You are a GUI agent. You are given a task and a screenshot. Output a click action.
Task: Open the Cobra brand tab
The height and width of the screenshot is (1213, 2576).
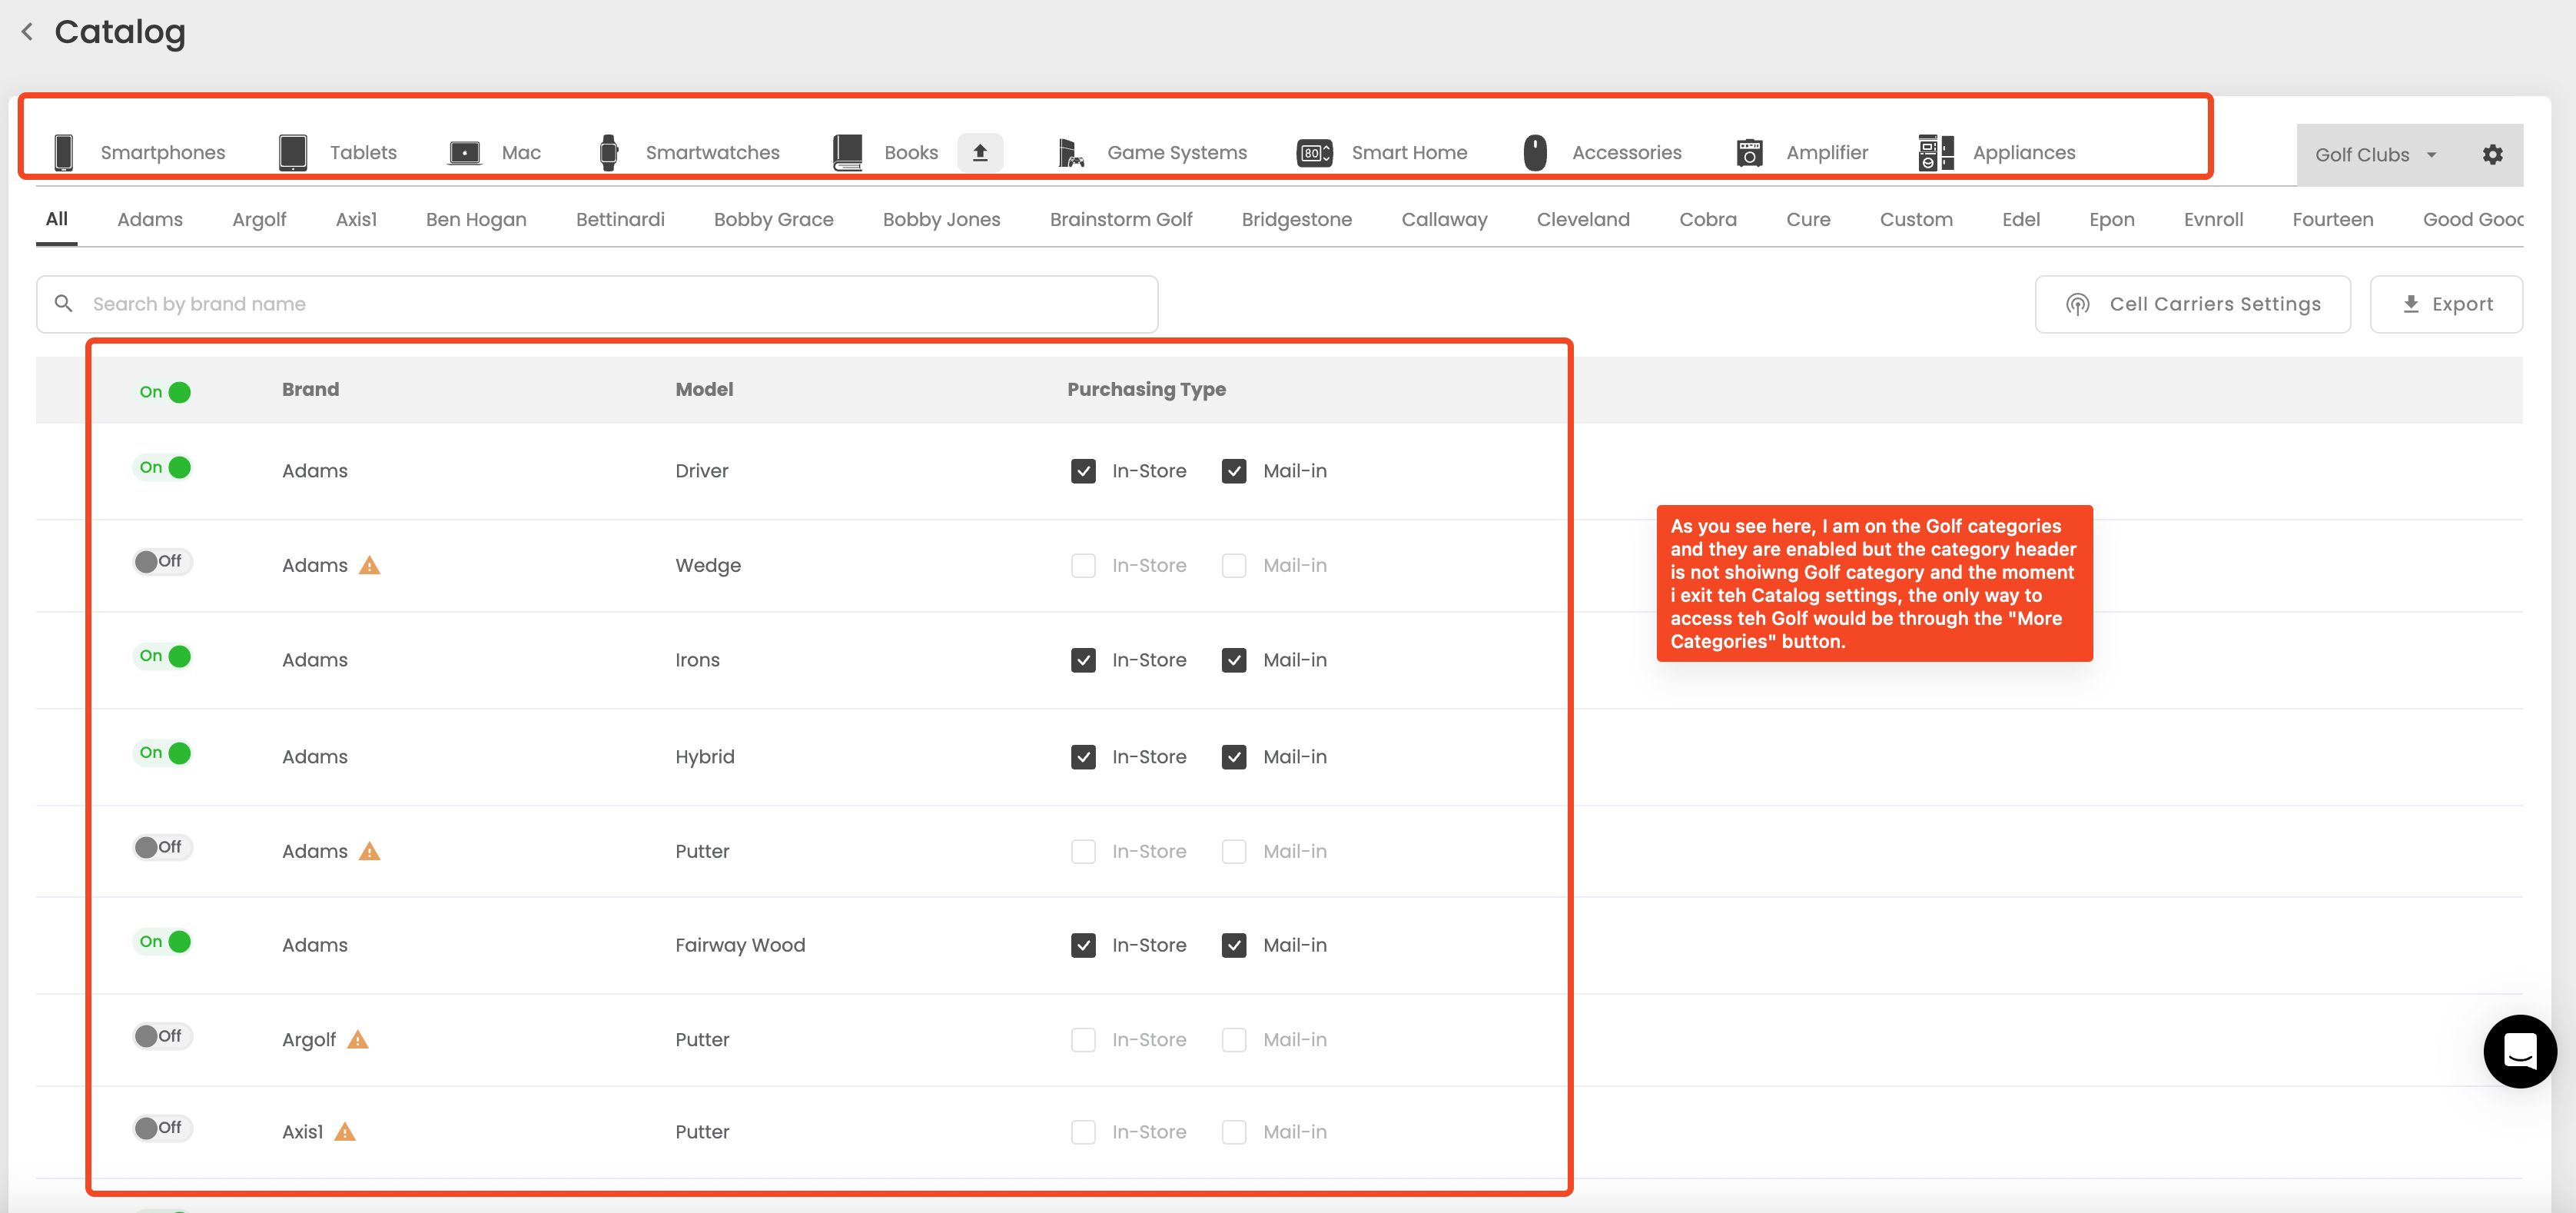click(x=1708, y=219)
